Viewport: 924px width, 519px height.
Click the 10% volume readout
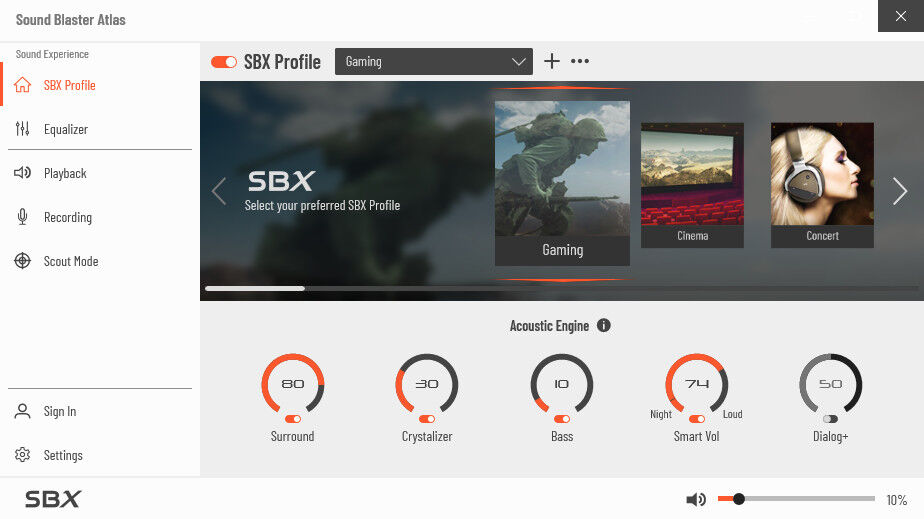(x=896, y=500)
